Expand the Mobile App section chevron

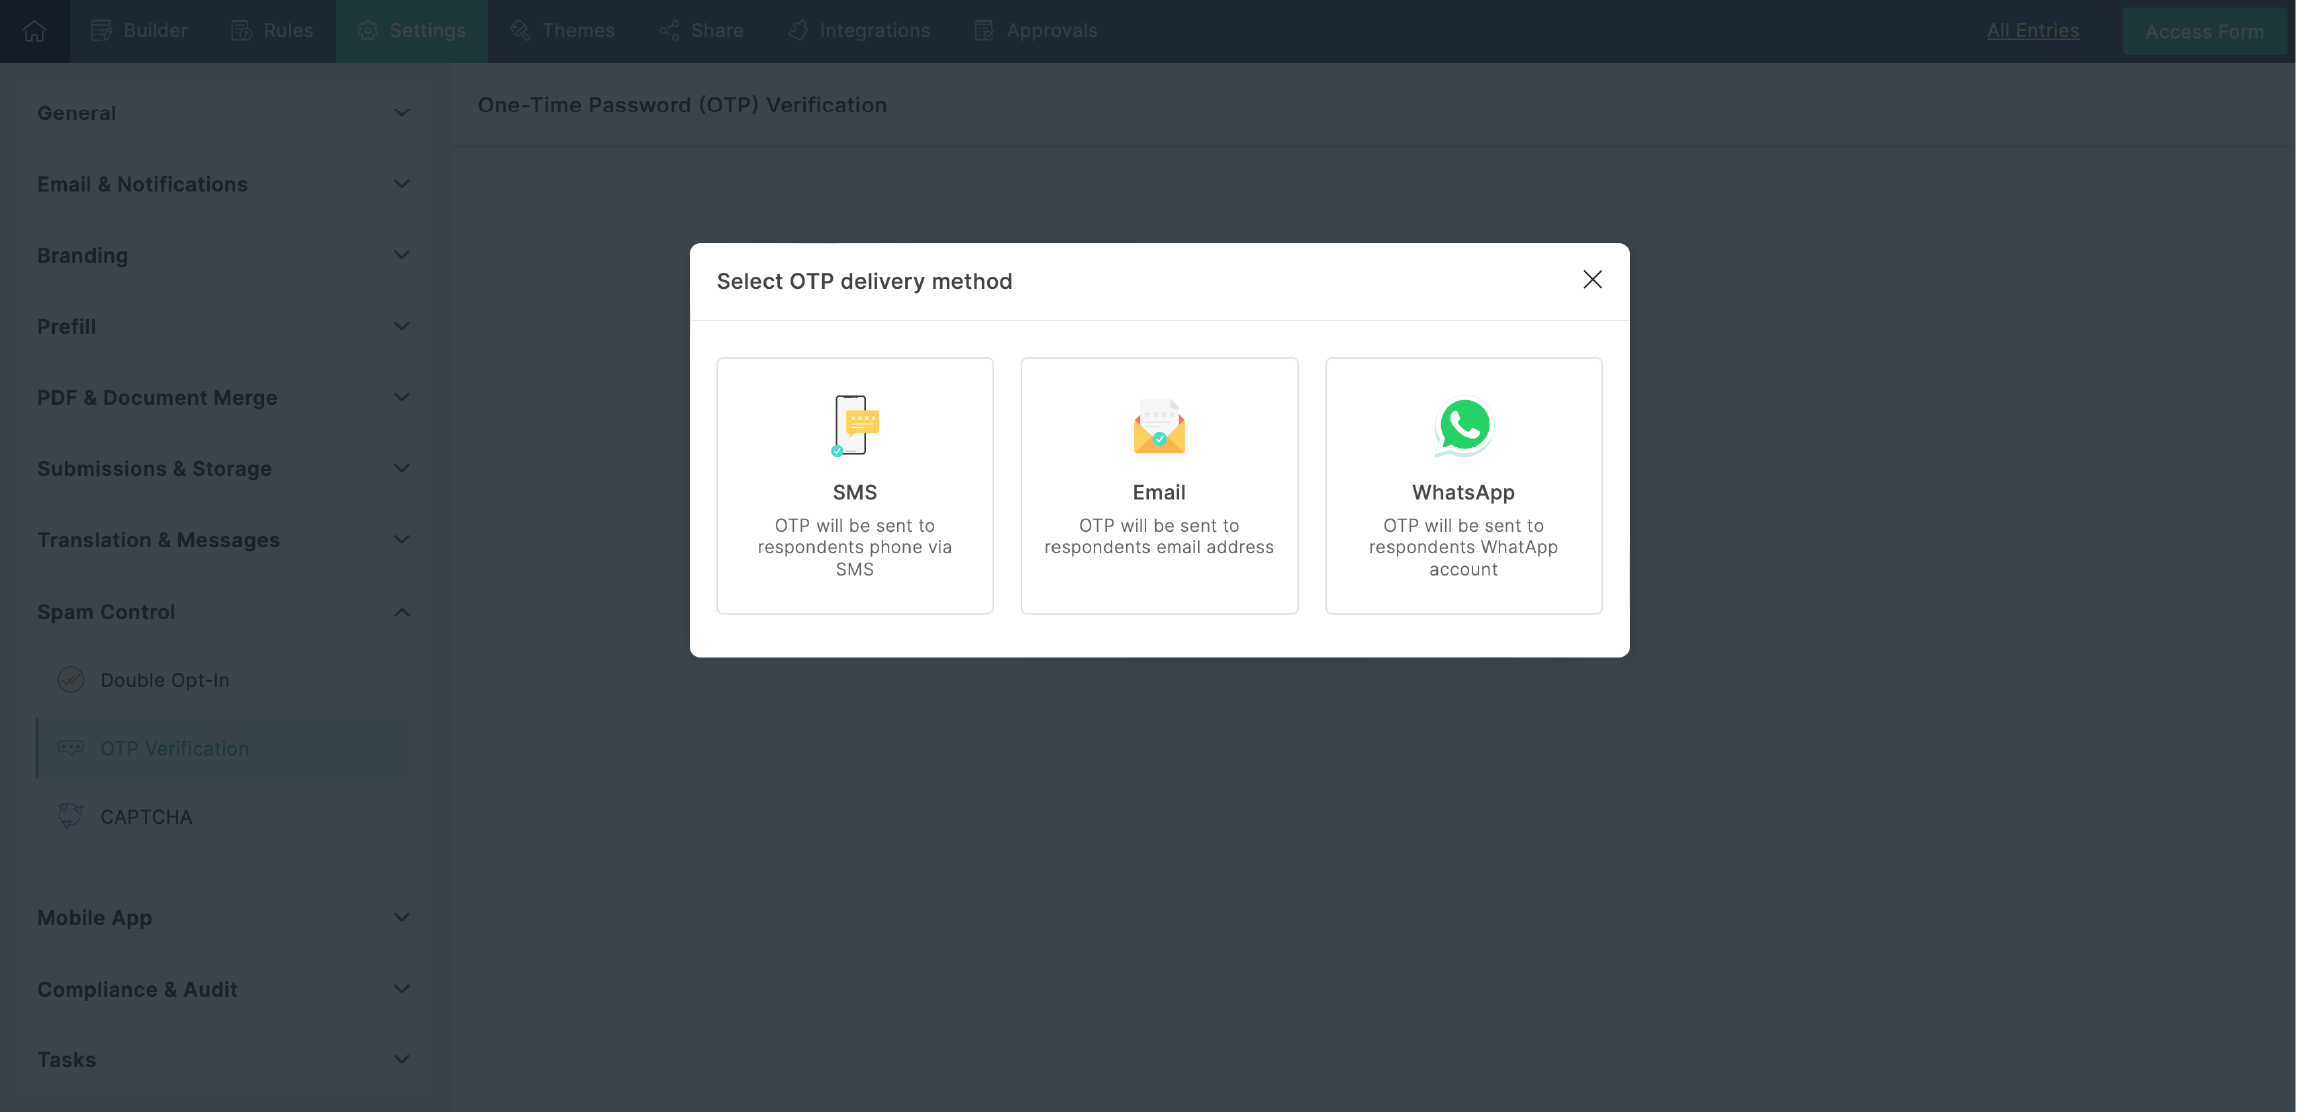coord(402,918)
